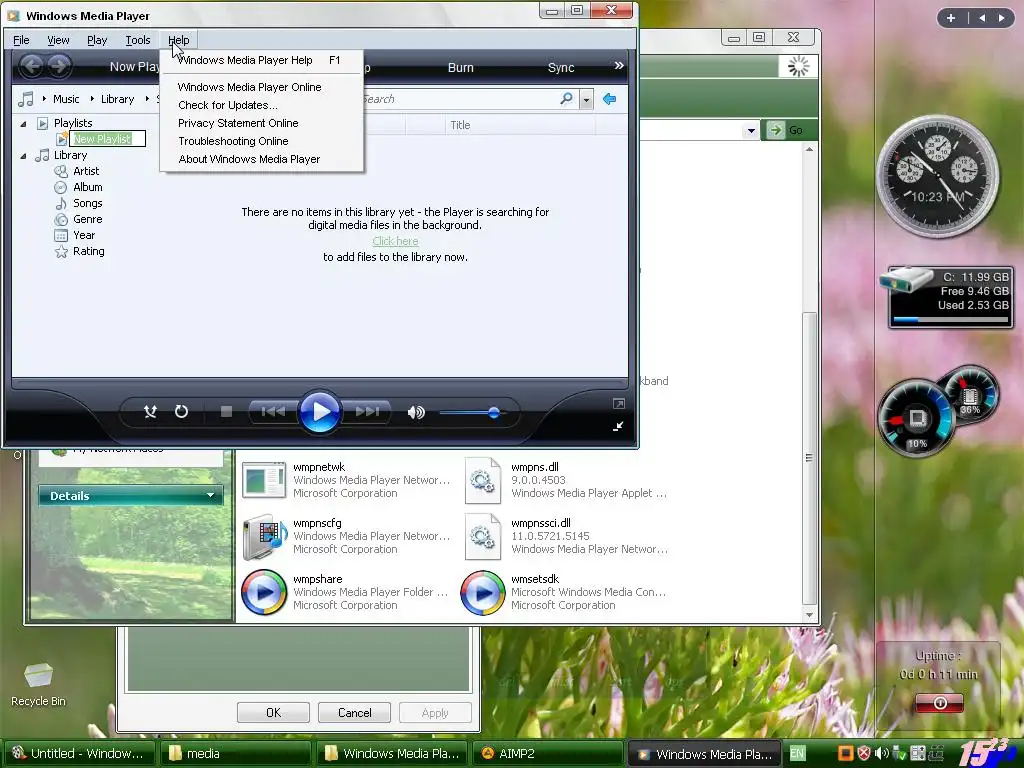Click into the Search box

pos(460,99)
